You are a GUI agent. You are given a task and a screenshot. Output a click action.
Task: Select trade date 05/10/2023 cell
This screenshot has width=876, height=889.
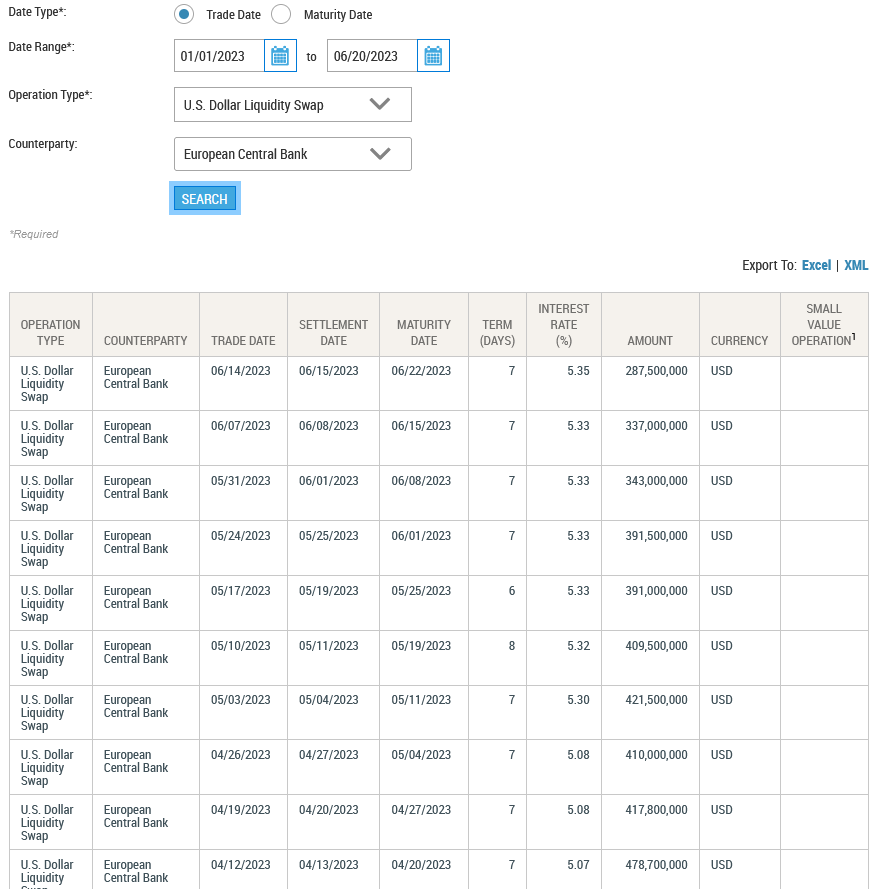(243, 658)
